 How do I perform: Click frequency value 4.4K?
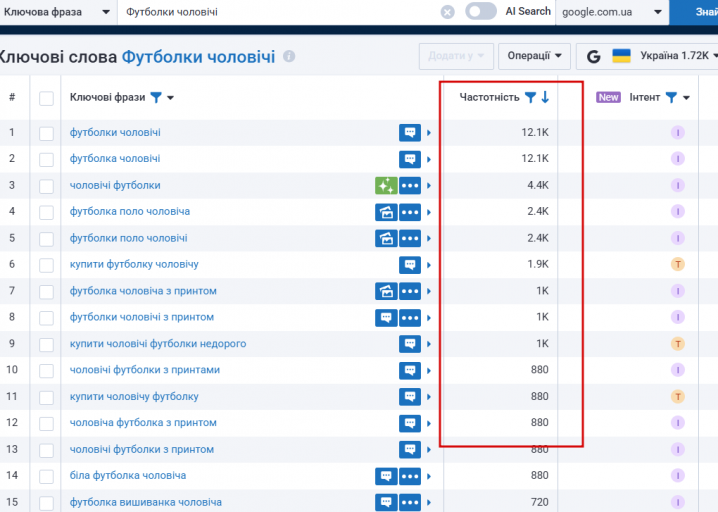(x=538, y=185)
